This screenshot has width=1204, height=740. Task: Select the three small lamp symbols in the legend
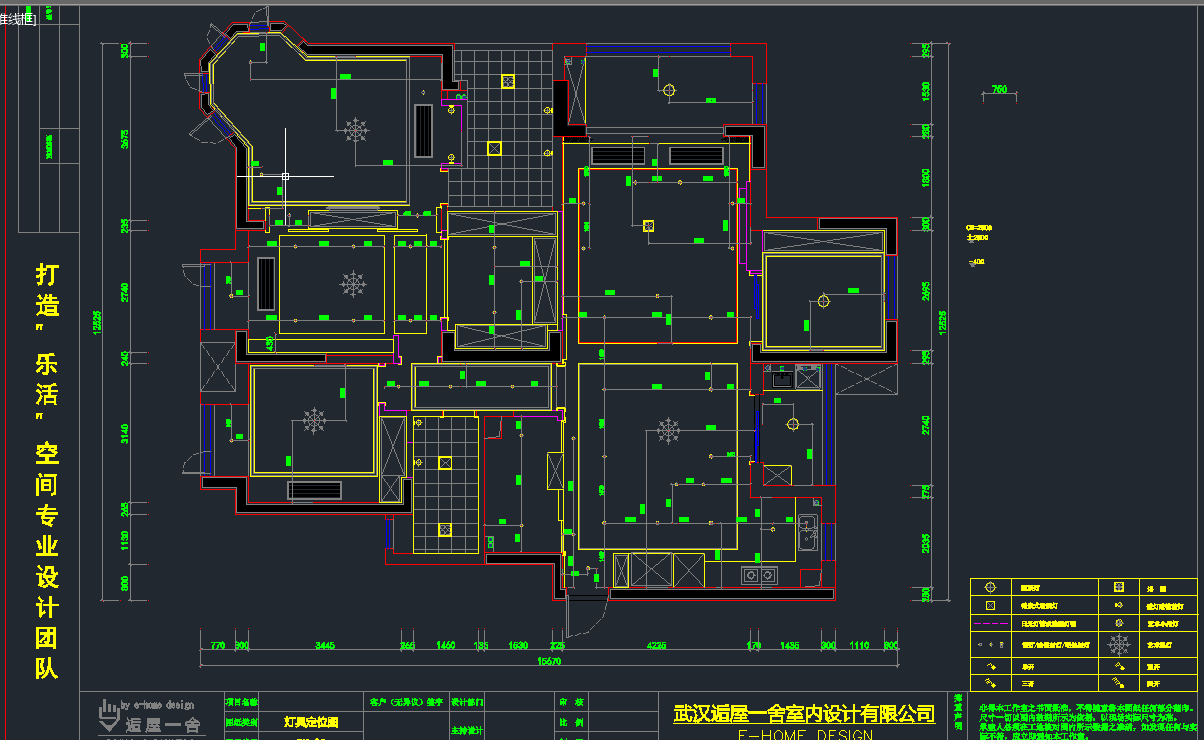(x=992, y=645)
